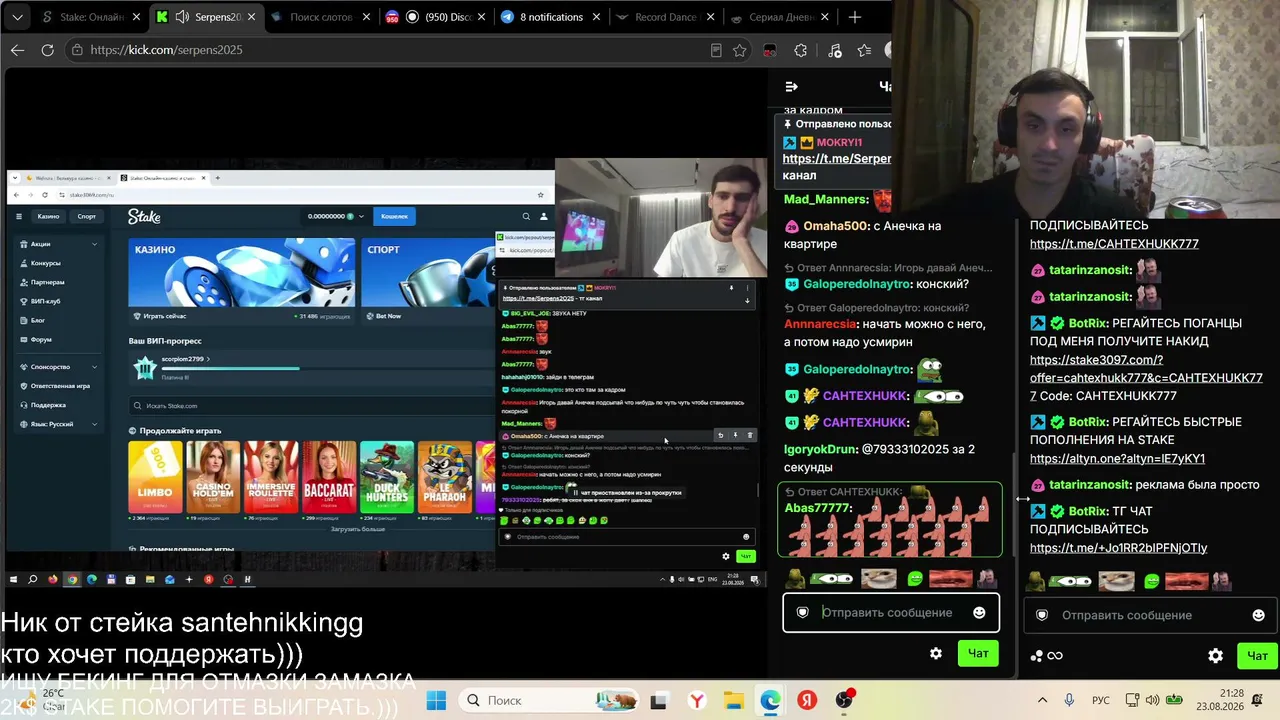1280x720 pixels.
Task: Click the left chat message input field
Action: coord(891,612)
